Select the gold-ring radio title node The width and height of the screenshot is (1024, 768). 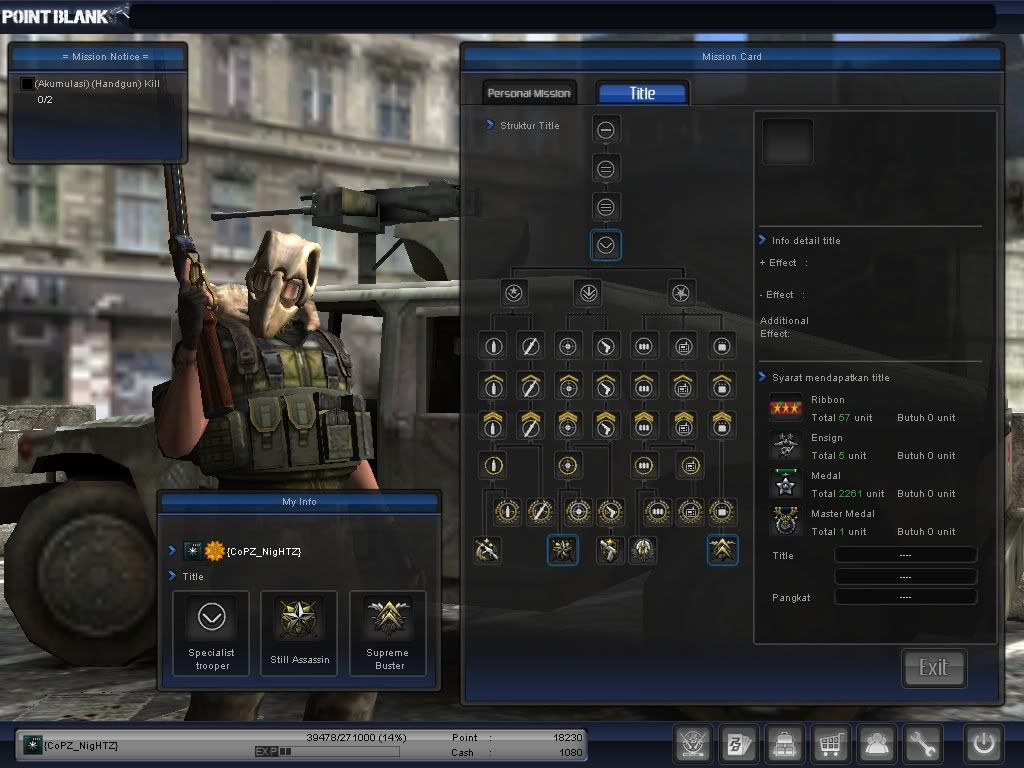[690, 466]
